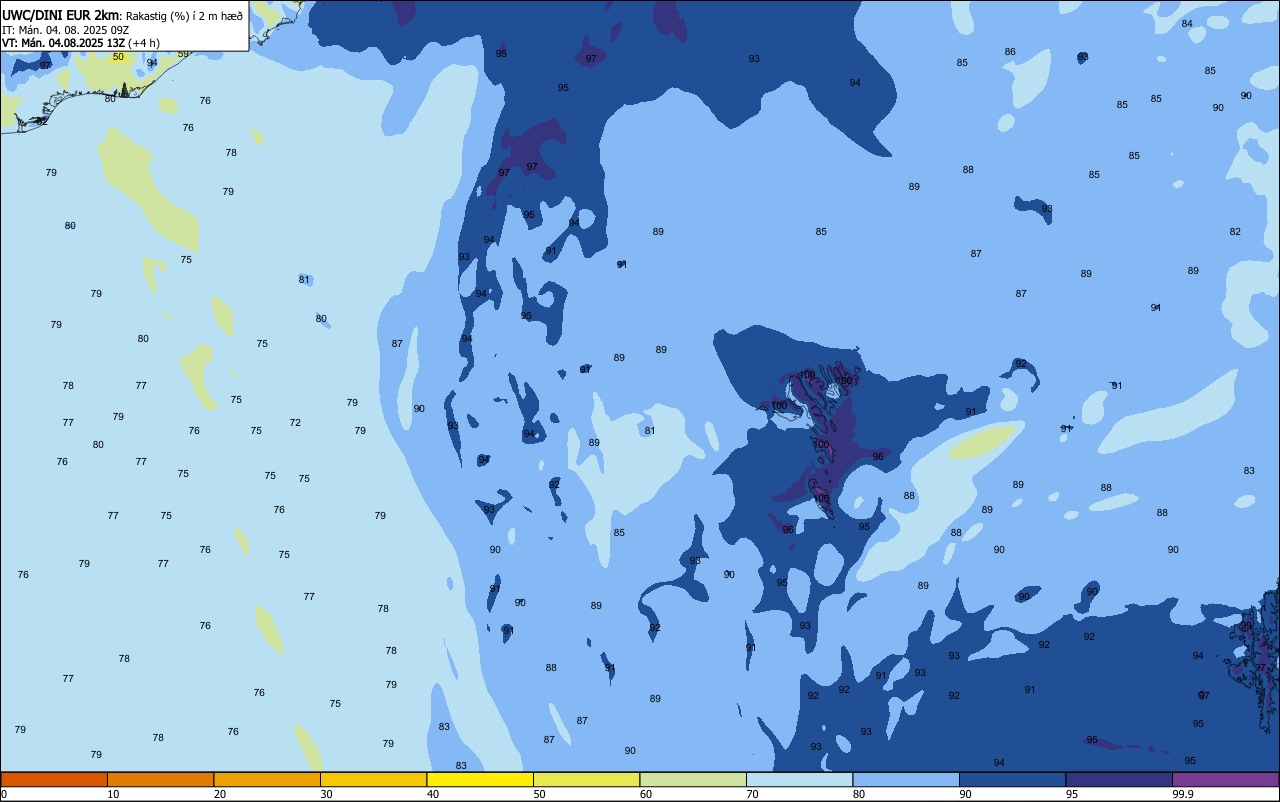Click the 80–90 medium blue legend band
Image resolution: width=1280 pixels, height=802 pixels.
[x=906, y=779]
